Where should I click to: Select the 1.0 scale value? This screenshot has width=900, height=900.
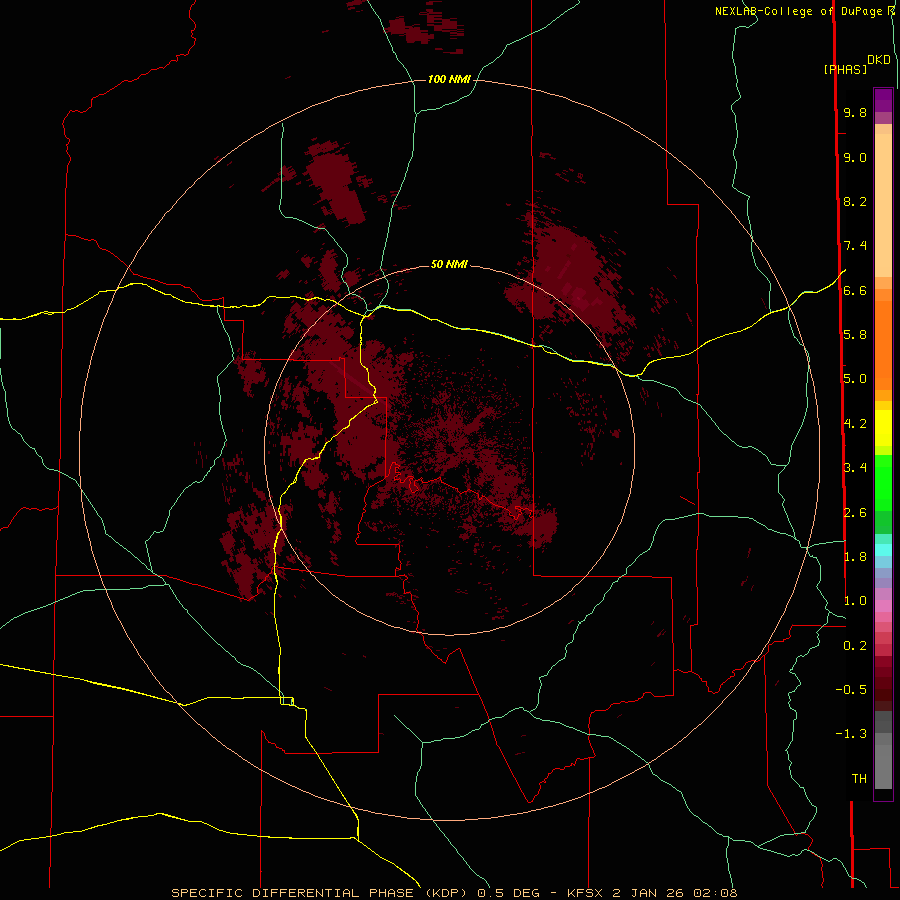coord(855,601)
